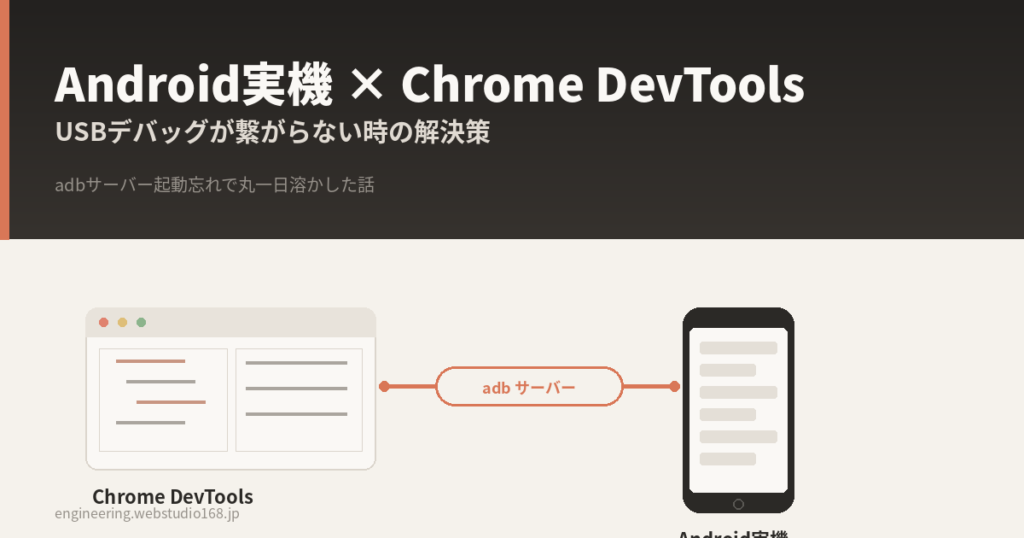This screenshot has width=1024, height=538.
Task: Click the Chrome DevTools browser window illustration
Action: click(x=231, y=388)
